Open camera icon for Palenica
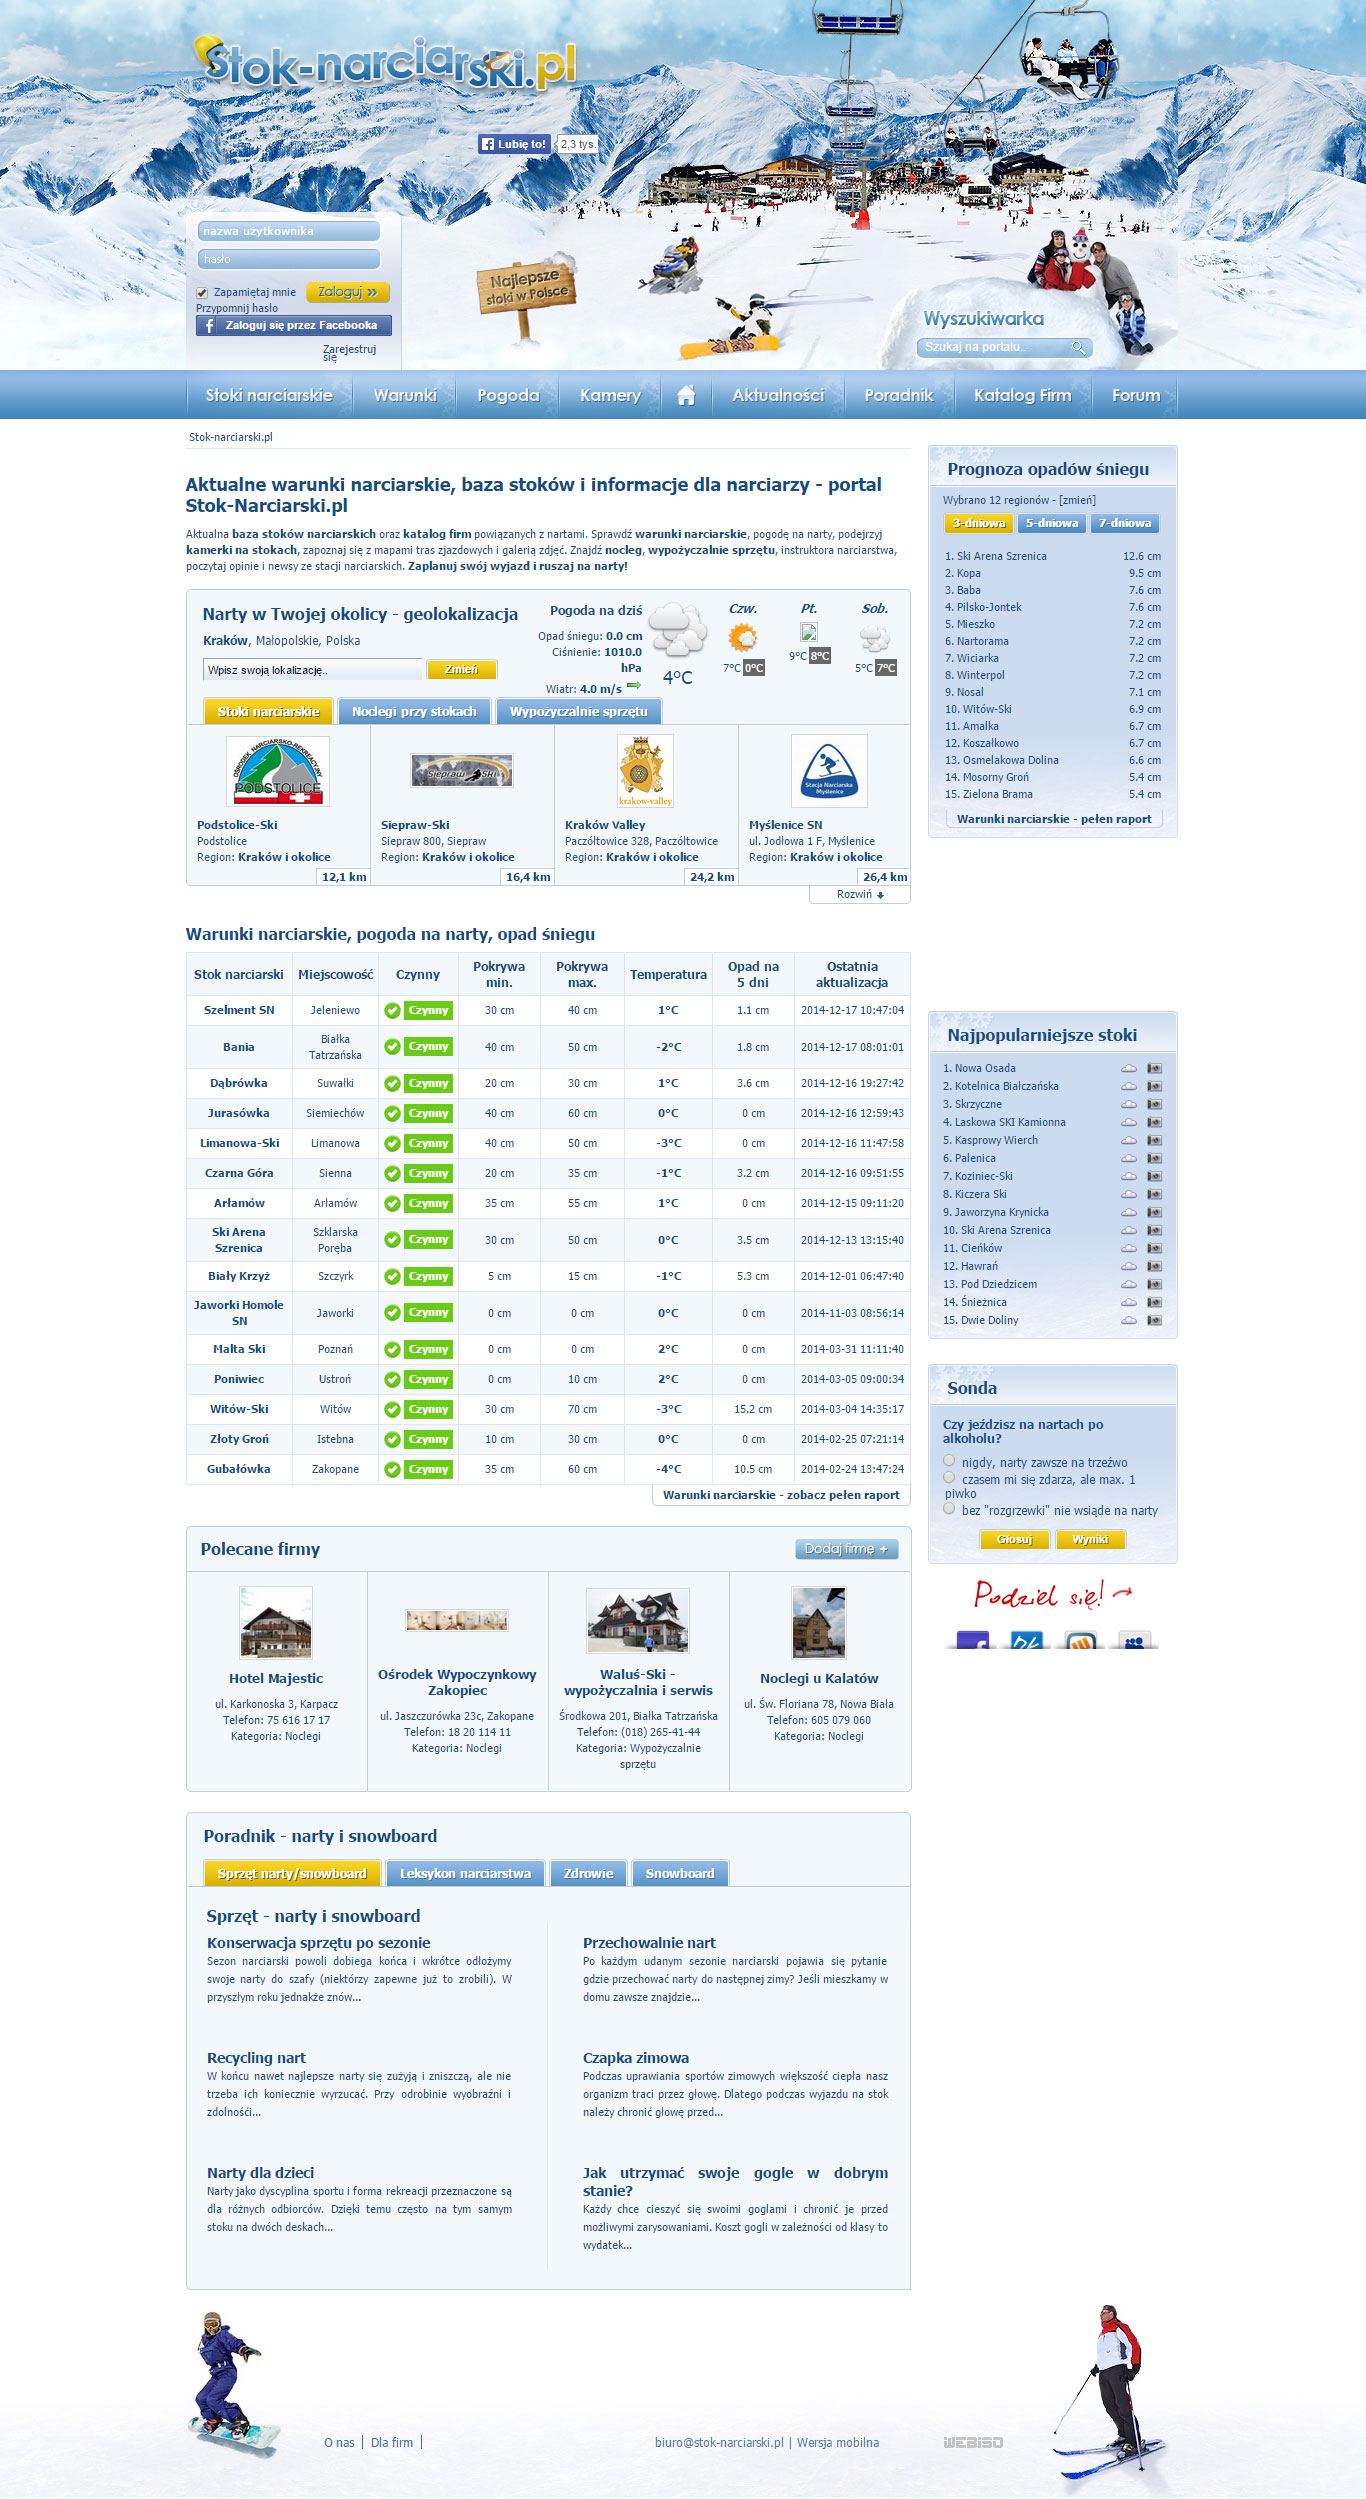The width and height of the screenshot is (1366, 2499). (1154, 1158)
